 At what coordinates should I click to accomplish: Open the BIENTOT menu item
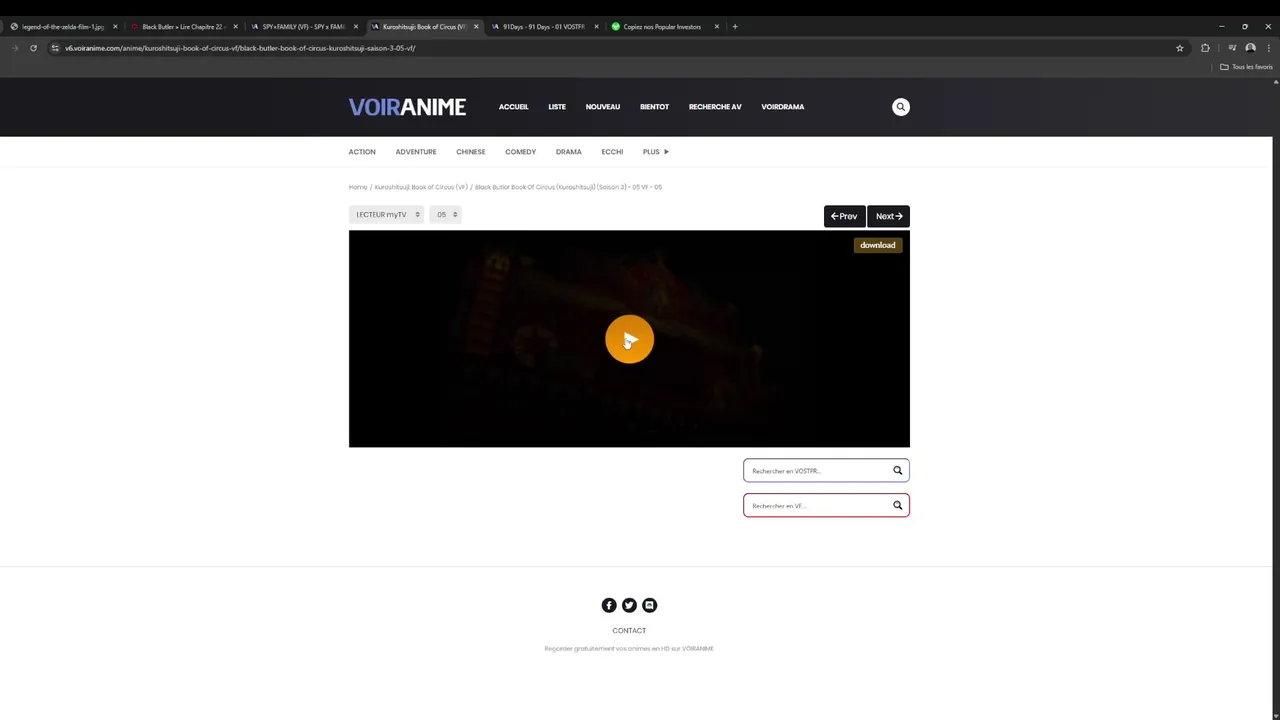[x=654, y=107]
